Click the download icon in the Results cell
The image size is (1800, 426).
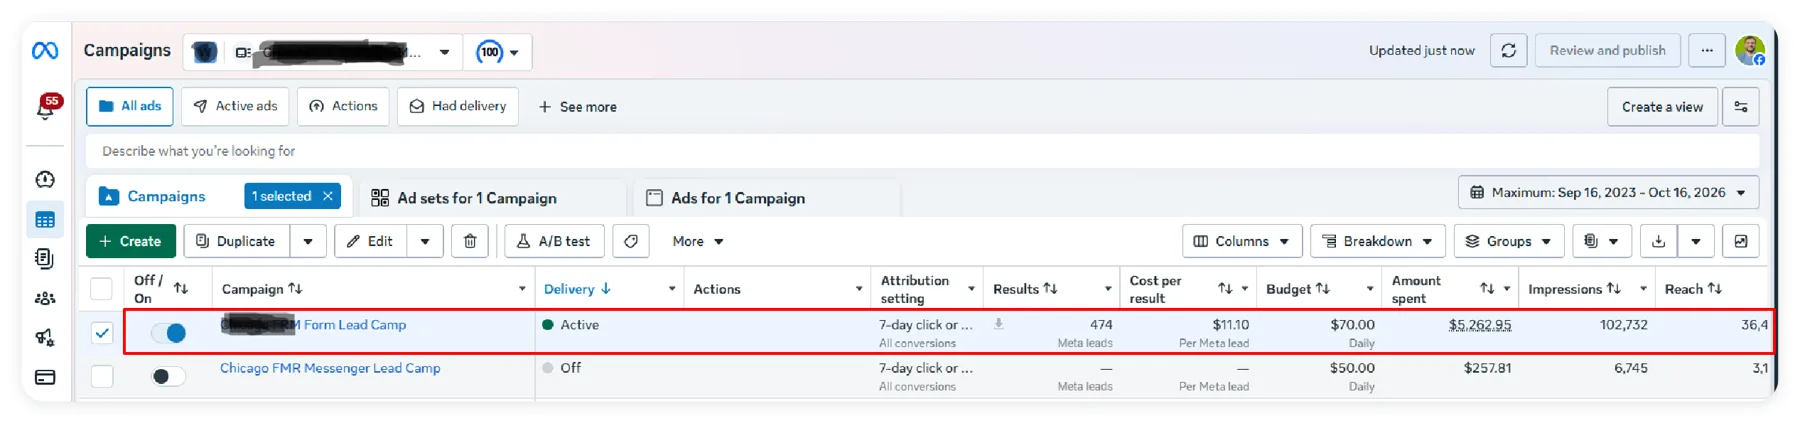click(x=998, y=324)
